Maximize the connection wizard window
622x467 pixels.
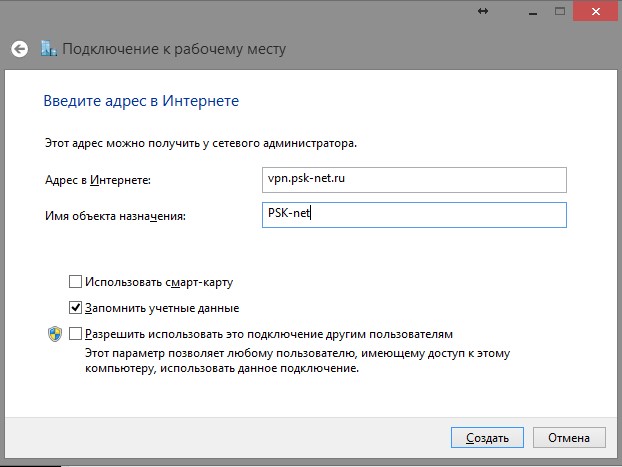coord(560,11)
